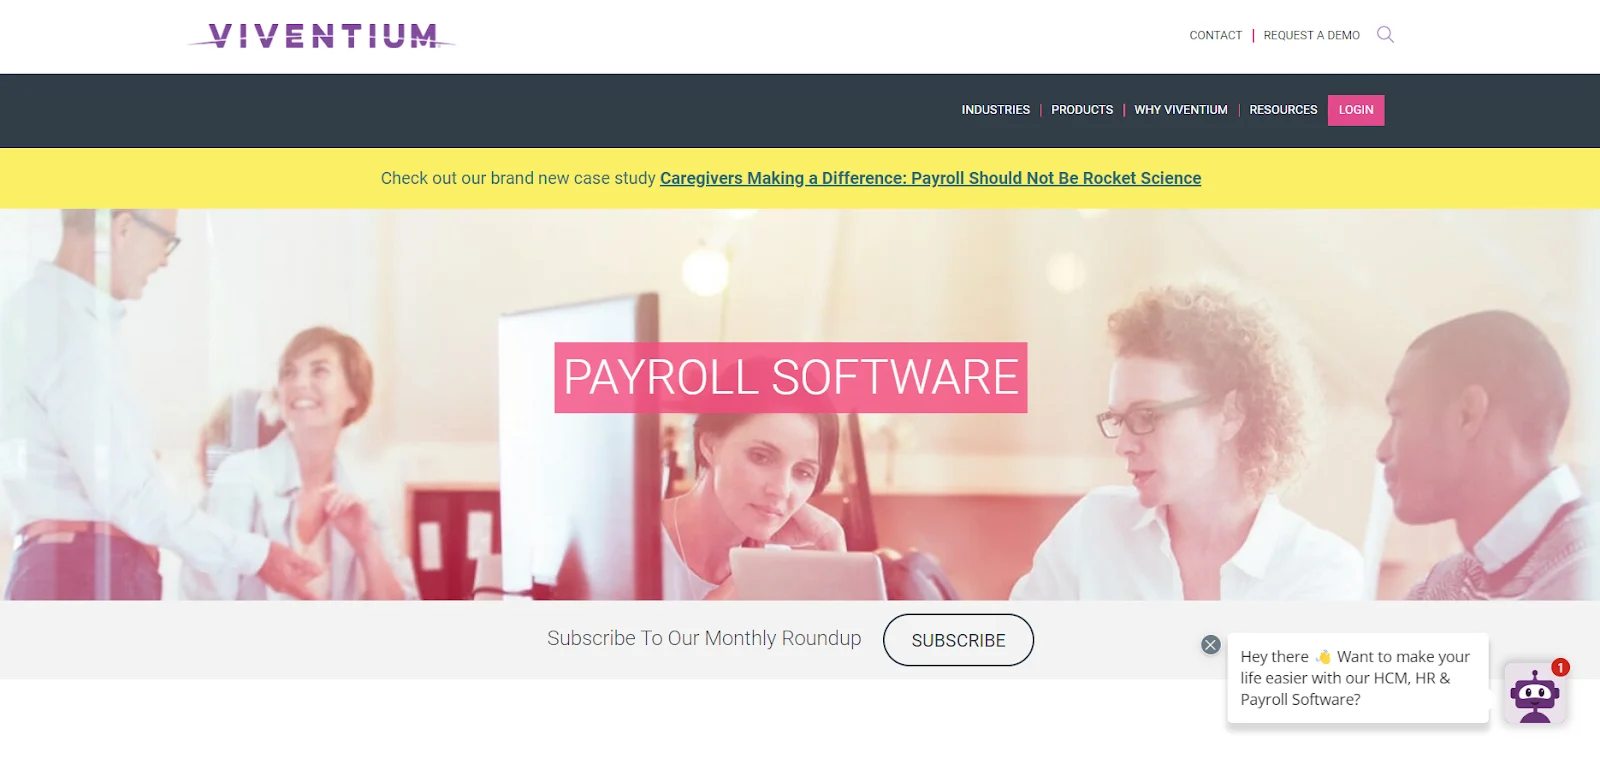This screenshot has width=1600, height=758.
Task: Click Request a Demo
Action: click(x=1311, y=35)
